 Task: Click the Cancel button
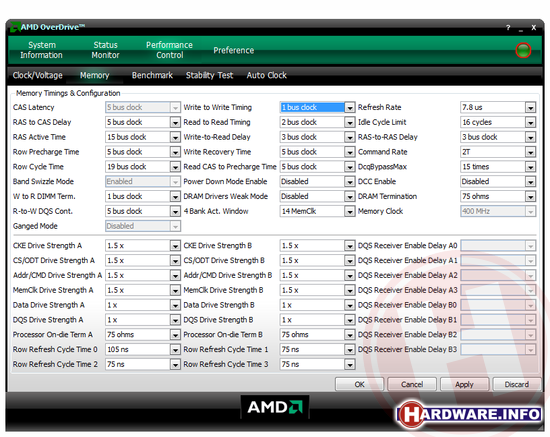point(412,384)
